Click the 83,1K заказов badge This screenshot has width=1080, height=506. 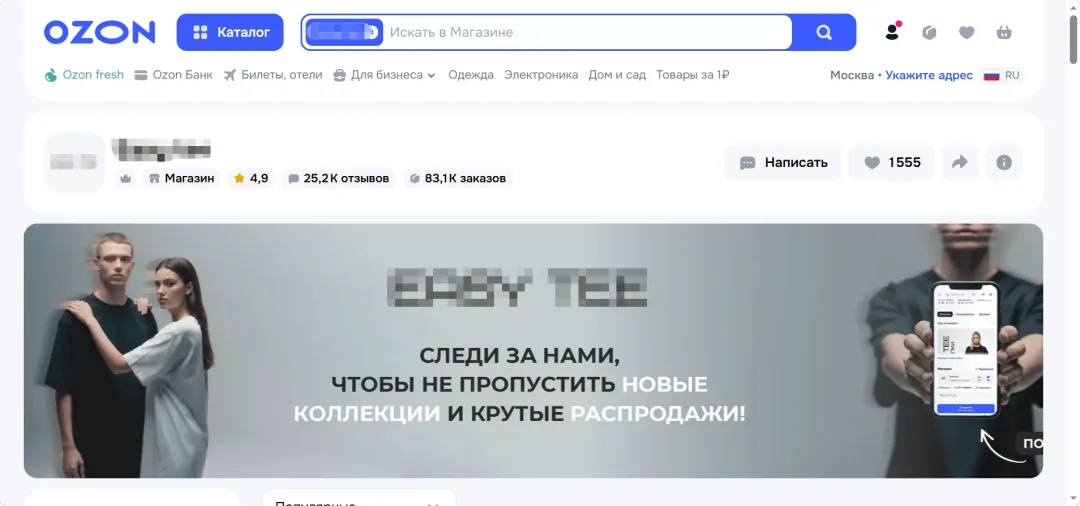click(458, 178)
